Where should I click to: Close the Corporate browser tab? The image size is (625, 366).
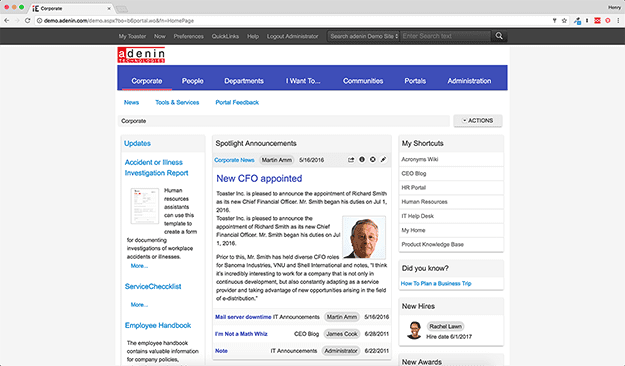click(109, 8)
